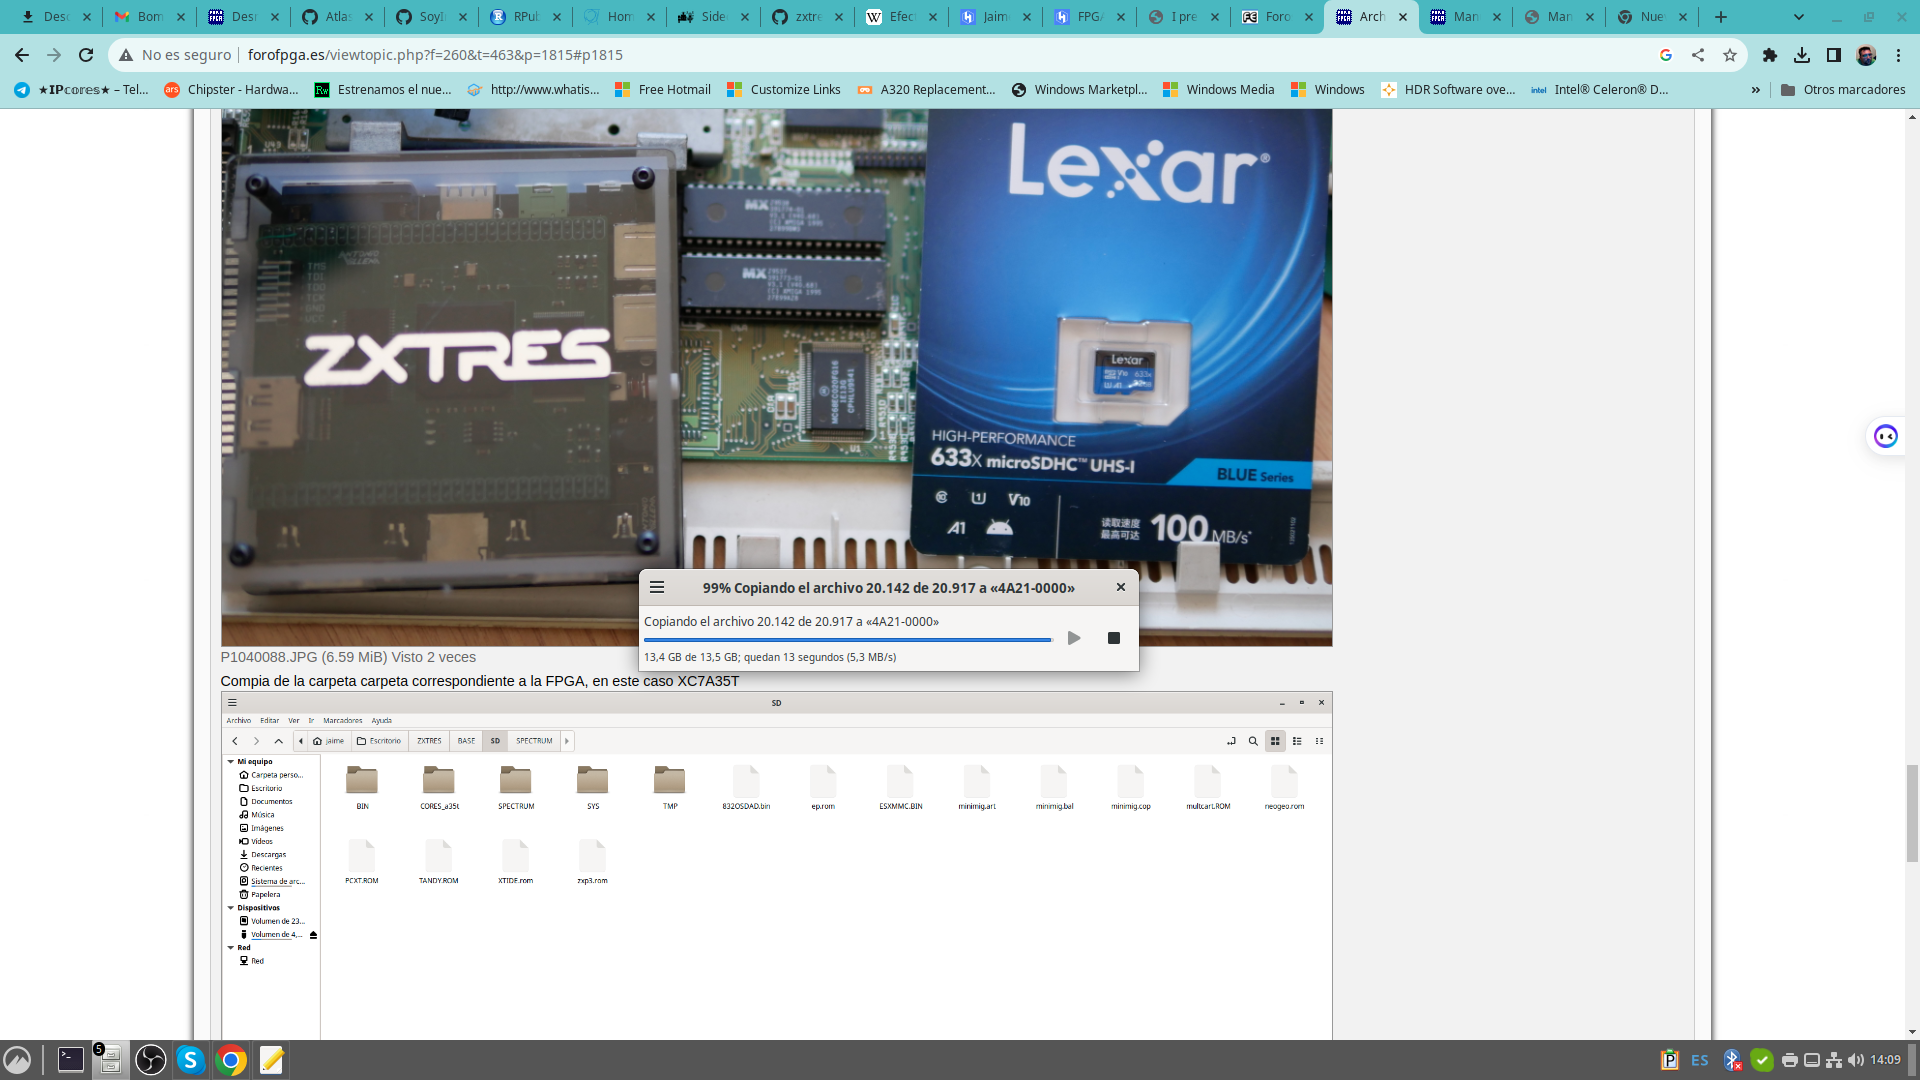Screen dimensions: 1920x1080
Task: Toggle bookmark star for this page
Action: tap(1730, 55)
